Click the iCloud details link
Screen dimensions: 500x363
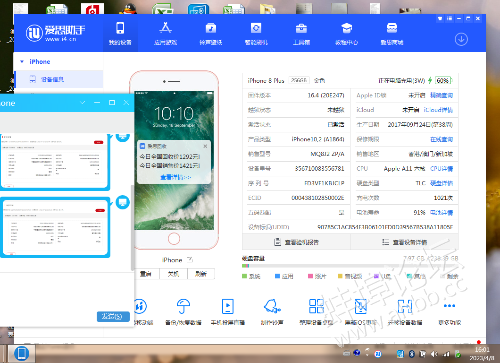click(x=438, y=110)
